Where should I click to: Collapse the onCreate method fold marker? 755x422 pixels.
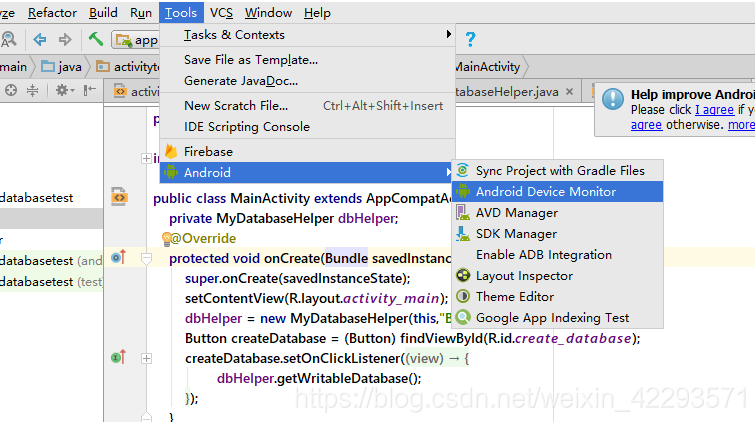tap(146, 259)
